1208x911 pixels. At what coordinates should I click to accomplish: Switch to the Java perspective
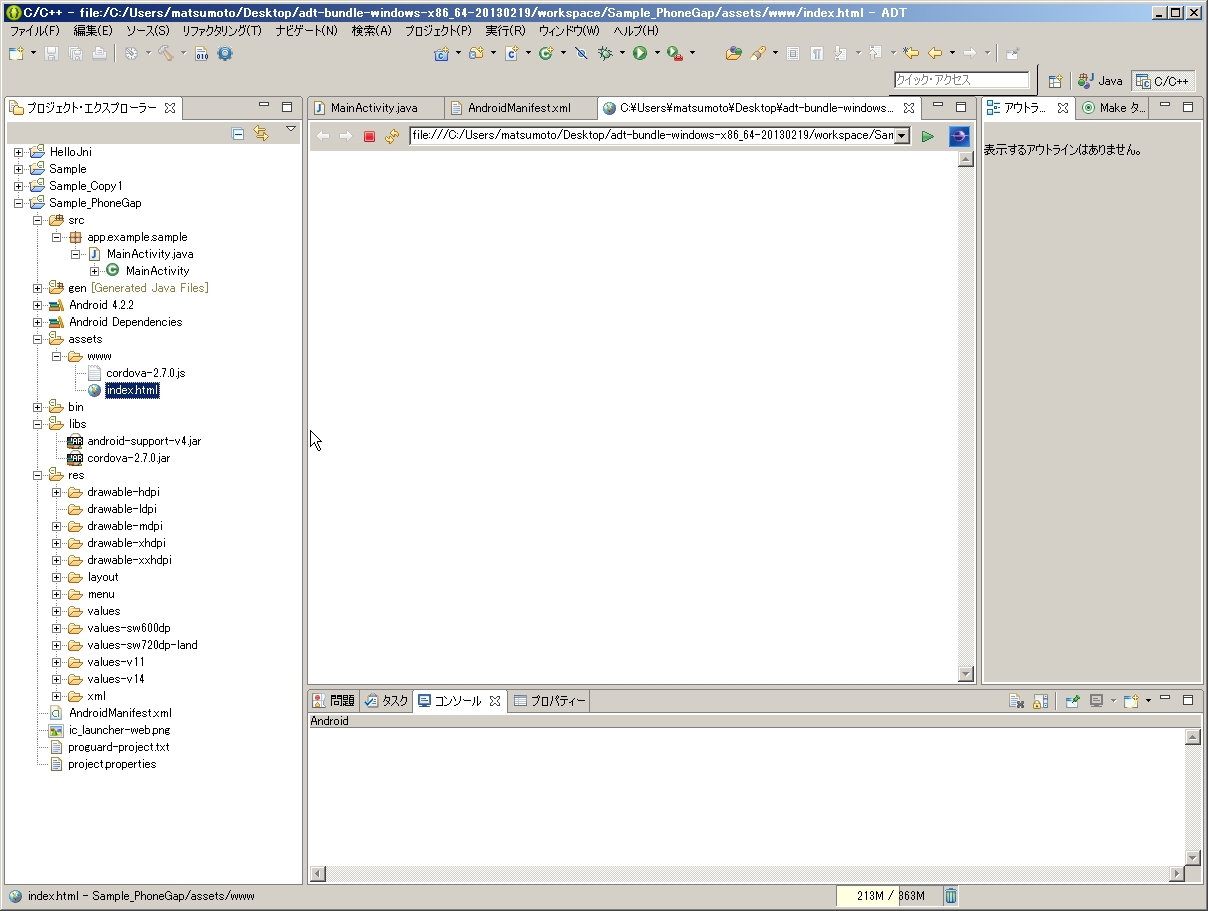1101,81
